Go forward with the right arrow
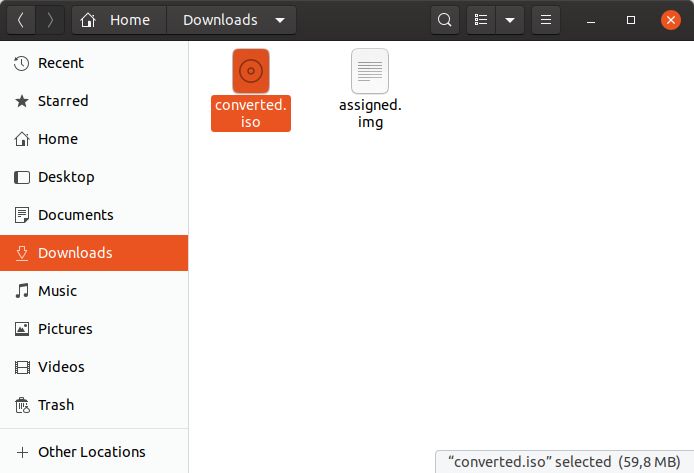The width and height of the screenshot is (694, 473). [x=50, y=20]
